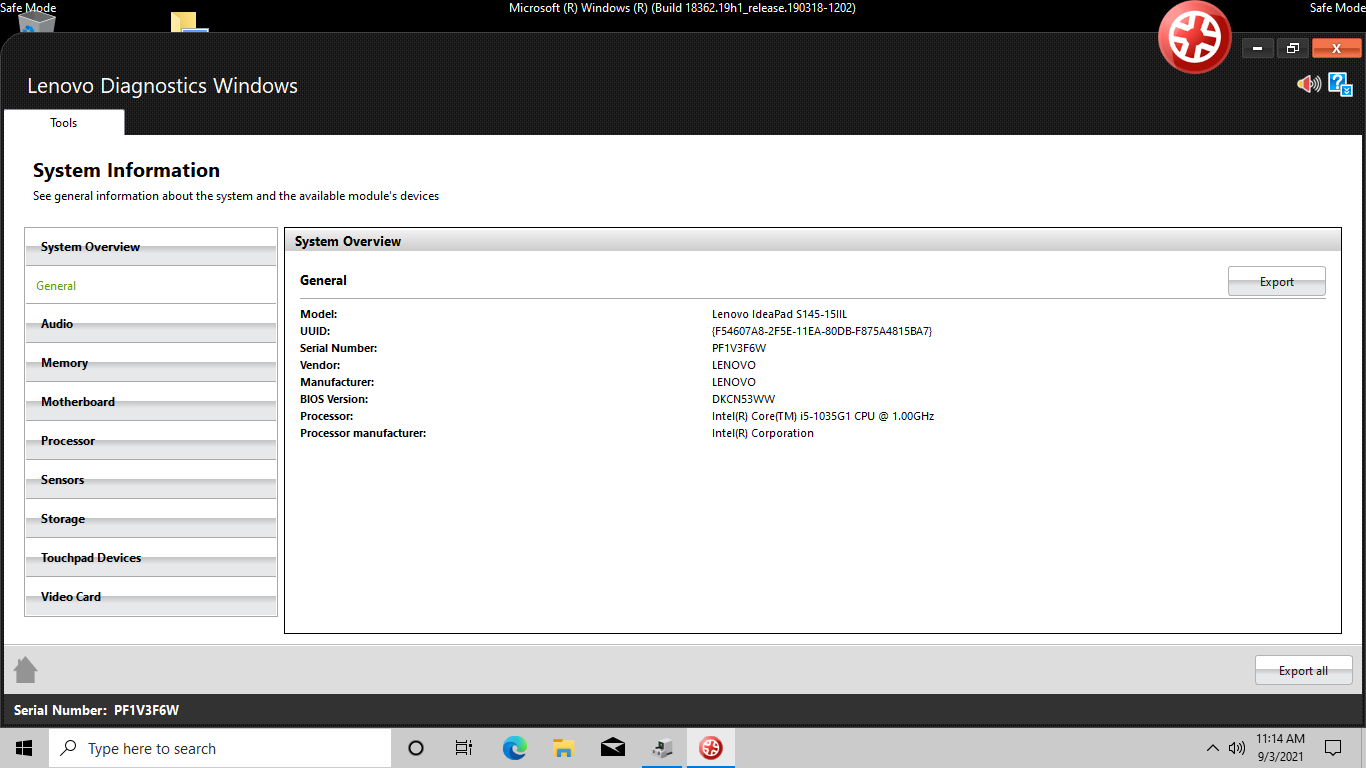
Task: Click the Export all button
Action: (x=1304, y=671)
